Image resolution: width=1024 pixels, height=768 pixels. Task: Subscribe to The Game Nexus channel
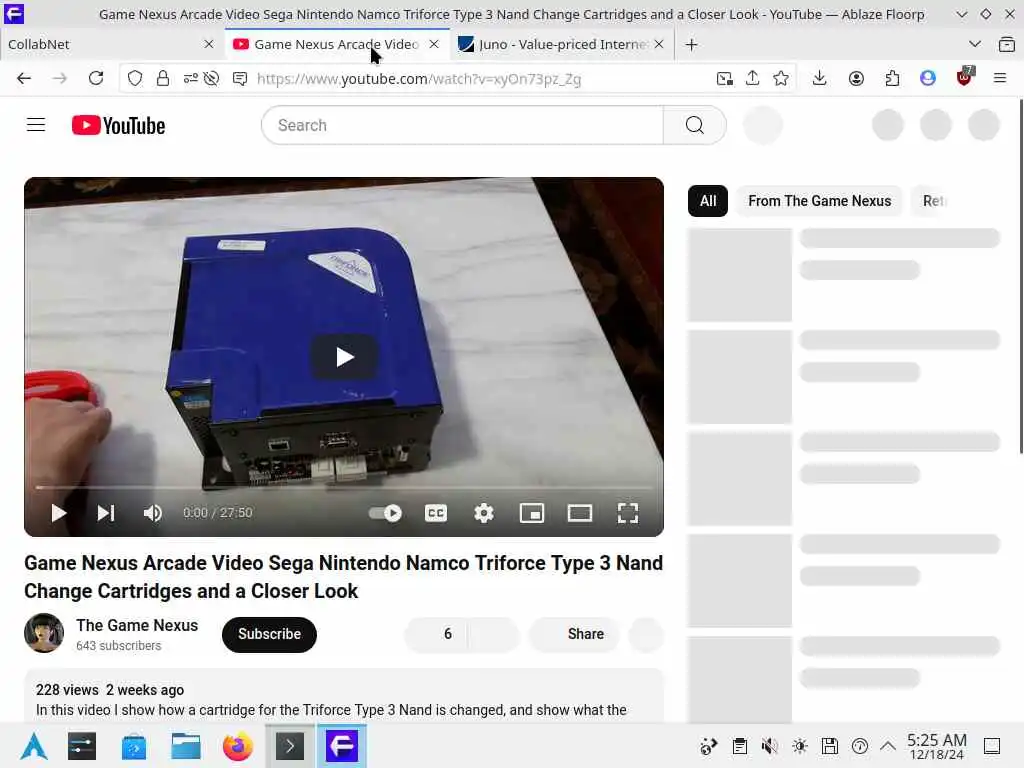click(269, 634)
